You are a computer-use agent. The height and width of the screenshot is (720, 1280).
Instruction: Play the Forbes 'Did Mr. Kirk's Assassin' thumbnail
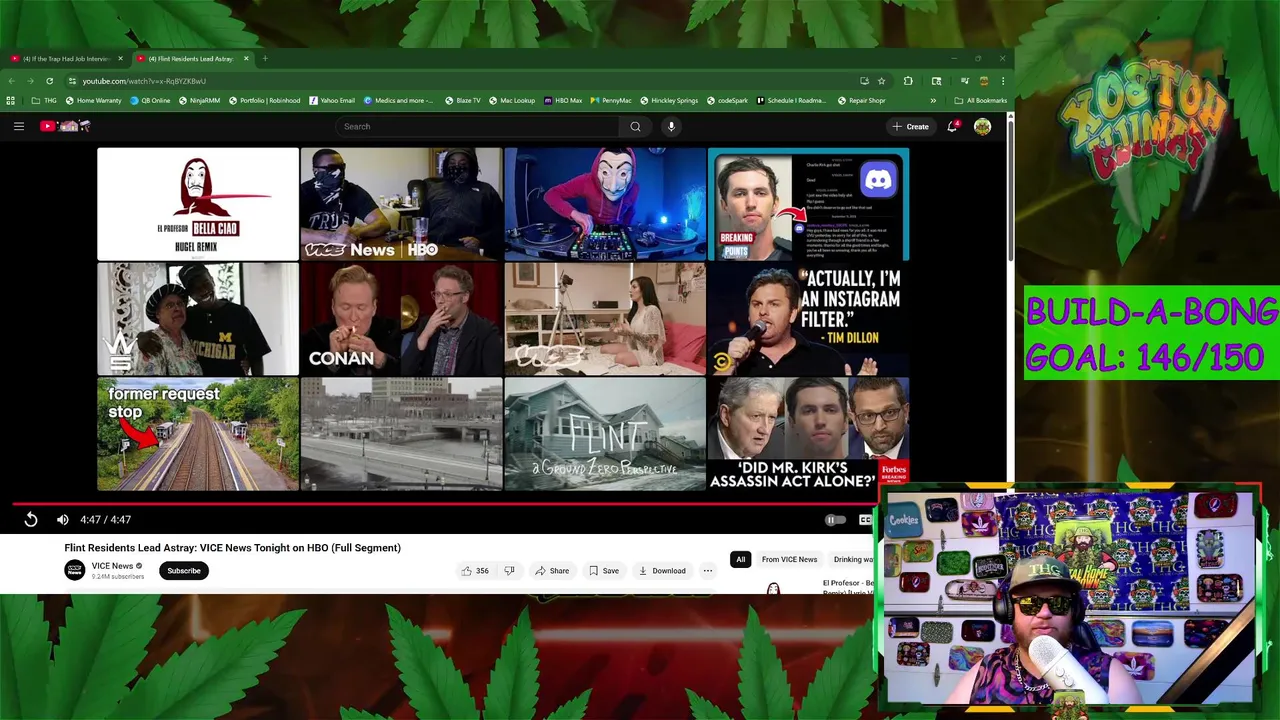point(808,434)
